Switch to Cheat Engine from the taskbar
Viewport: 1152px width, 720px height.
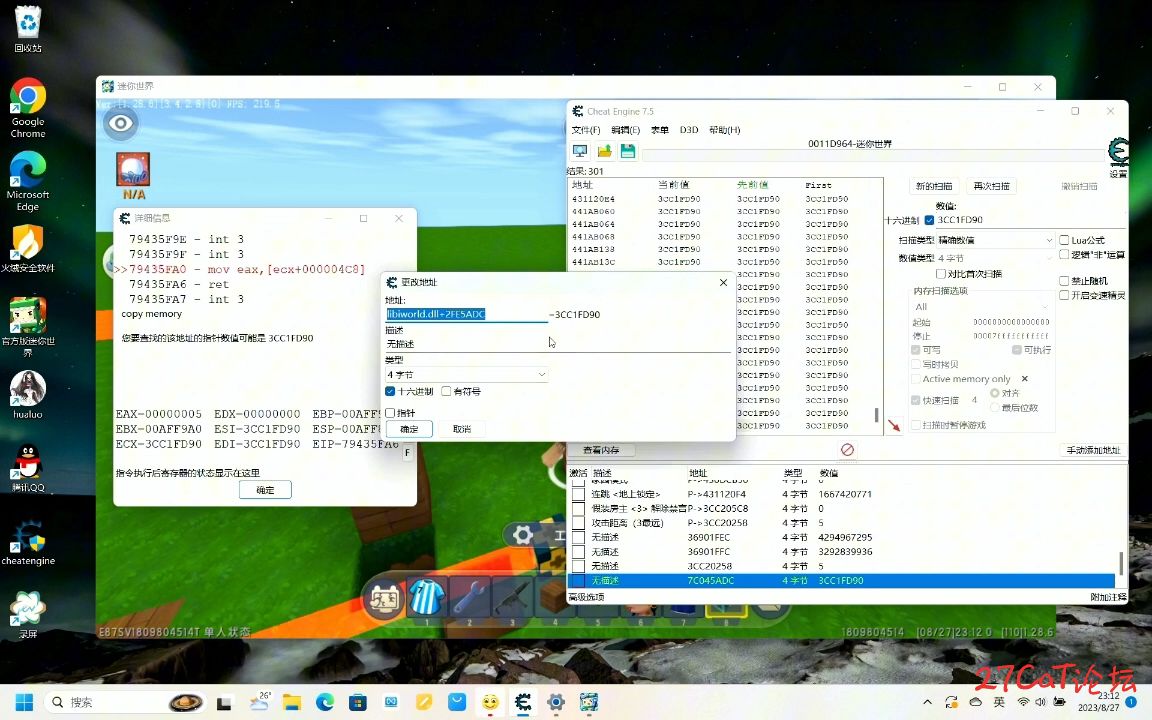pyautogui.click(x=522, y=702)
